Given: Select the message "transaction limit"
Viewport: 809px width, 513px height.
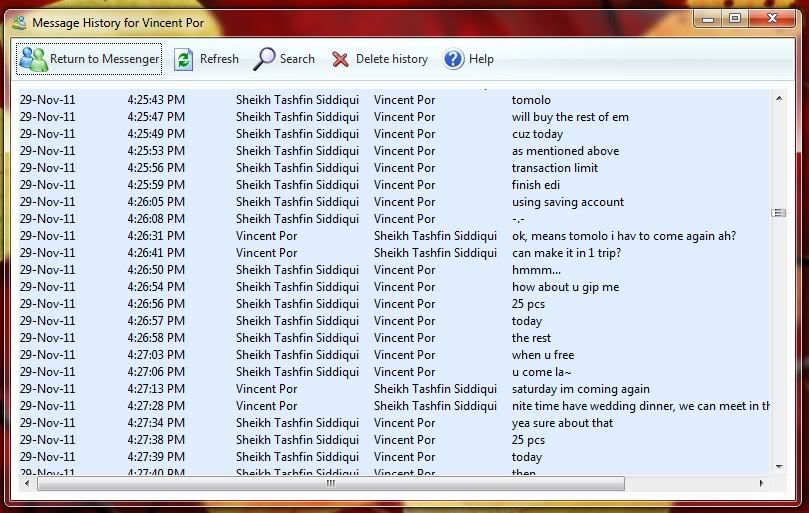Looking at the screenshot, I should (x=555, y=168).
